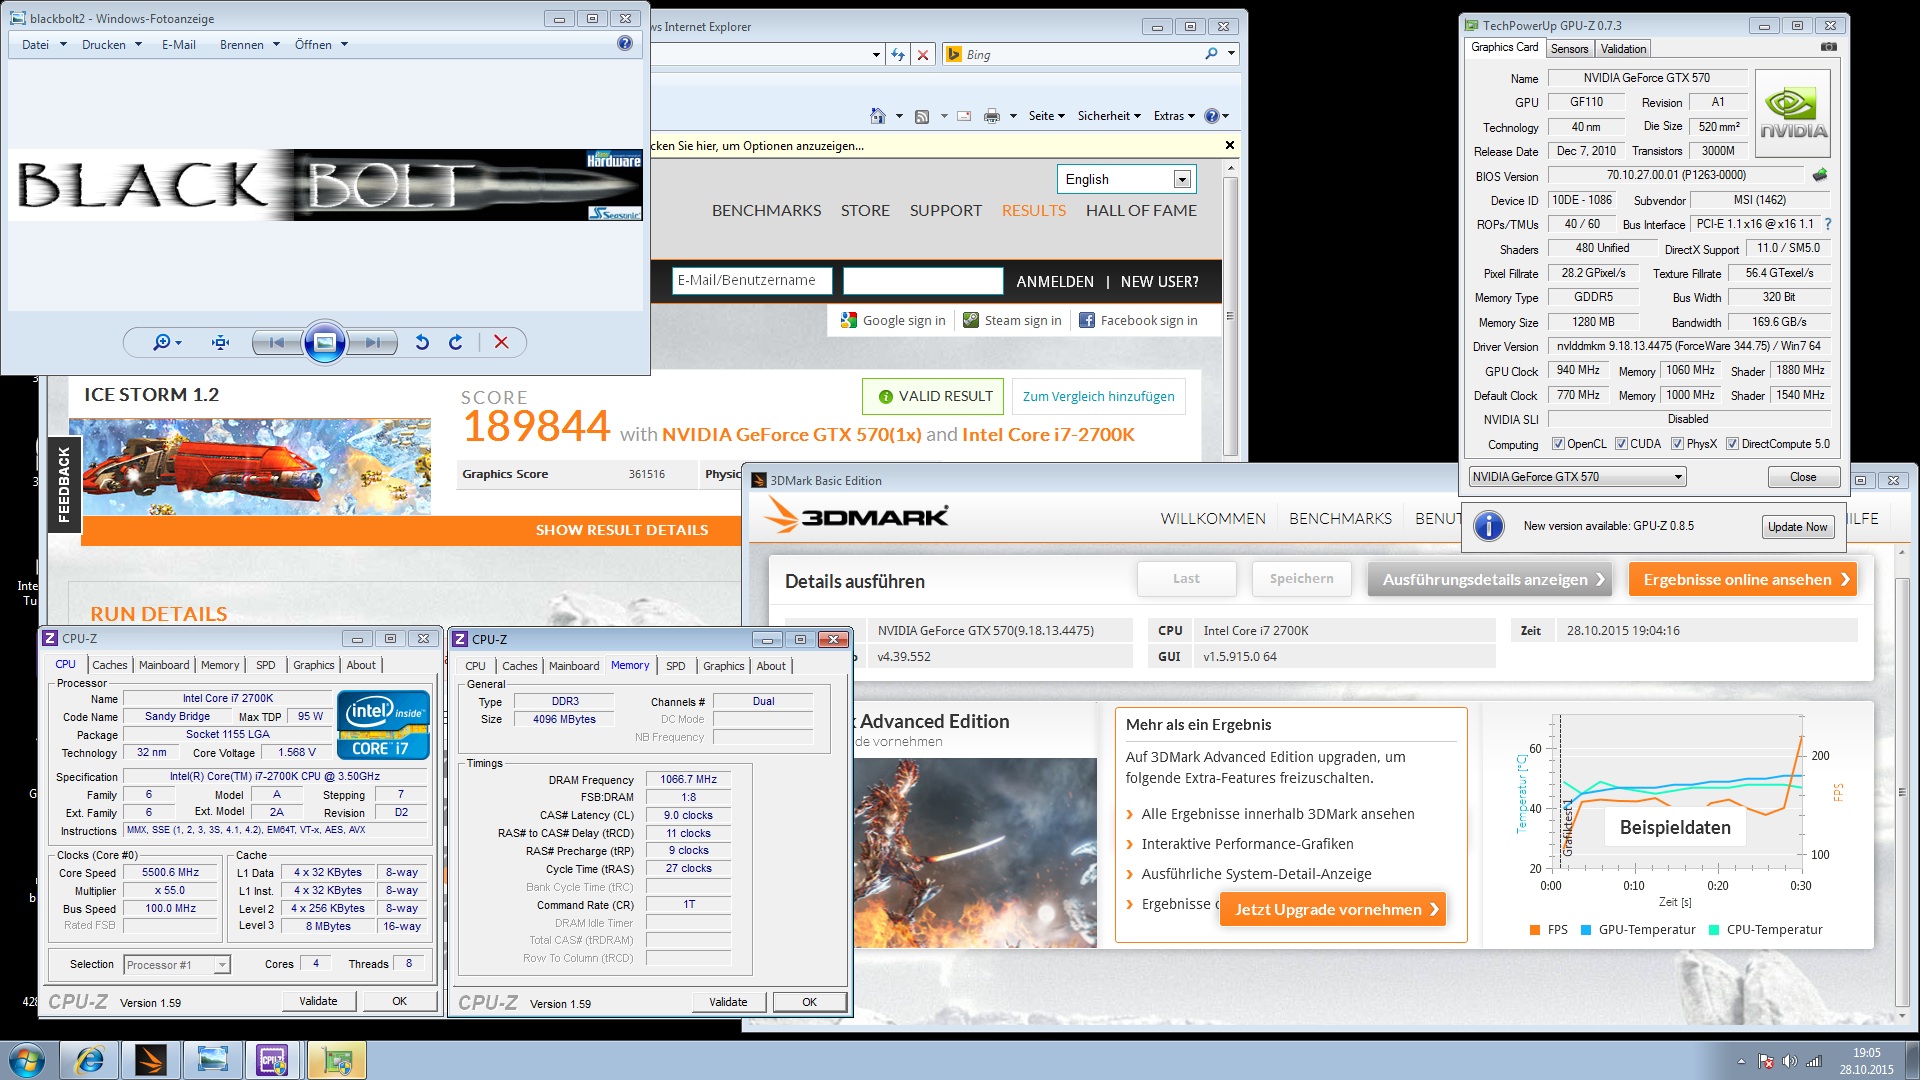This screenshot has width=1920, height=1080.
Task: Click Ergebnisse online ansehen button
Action: click(1742, 579)
